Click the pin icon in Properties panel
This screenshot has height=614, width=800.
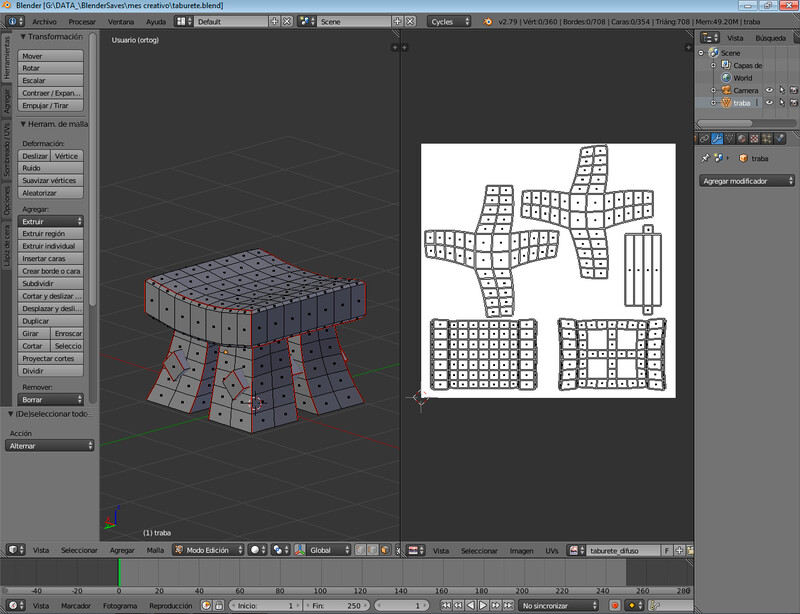(x=705, y=158)
